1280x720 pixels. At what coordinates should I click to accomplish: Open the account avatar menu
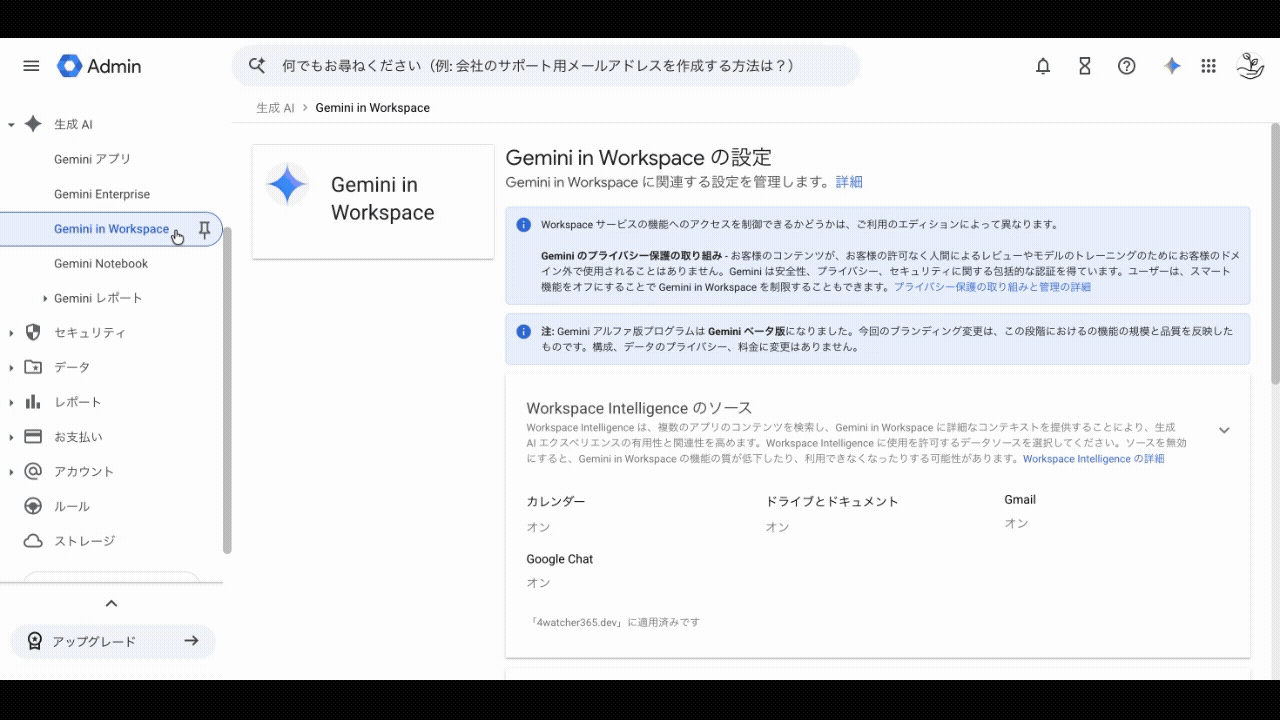[1251, 66]
